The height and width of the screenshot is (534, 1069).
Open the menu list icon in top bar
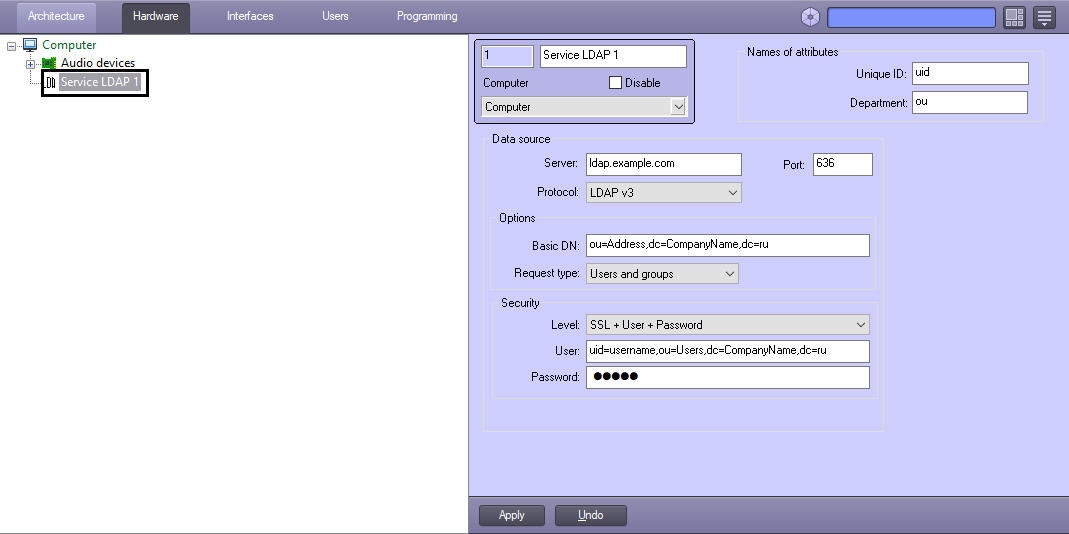click(1044, 18)
